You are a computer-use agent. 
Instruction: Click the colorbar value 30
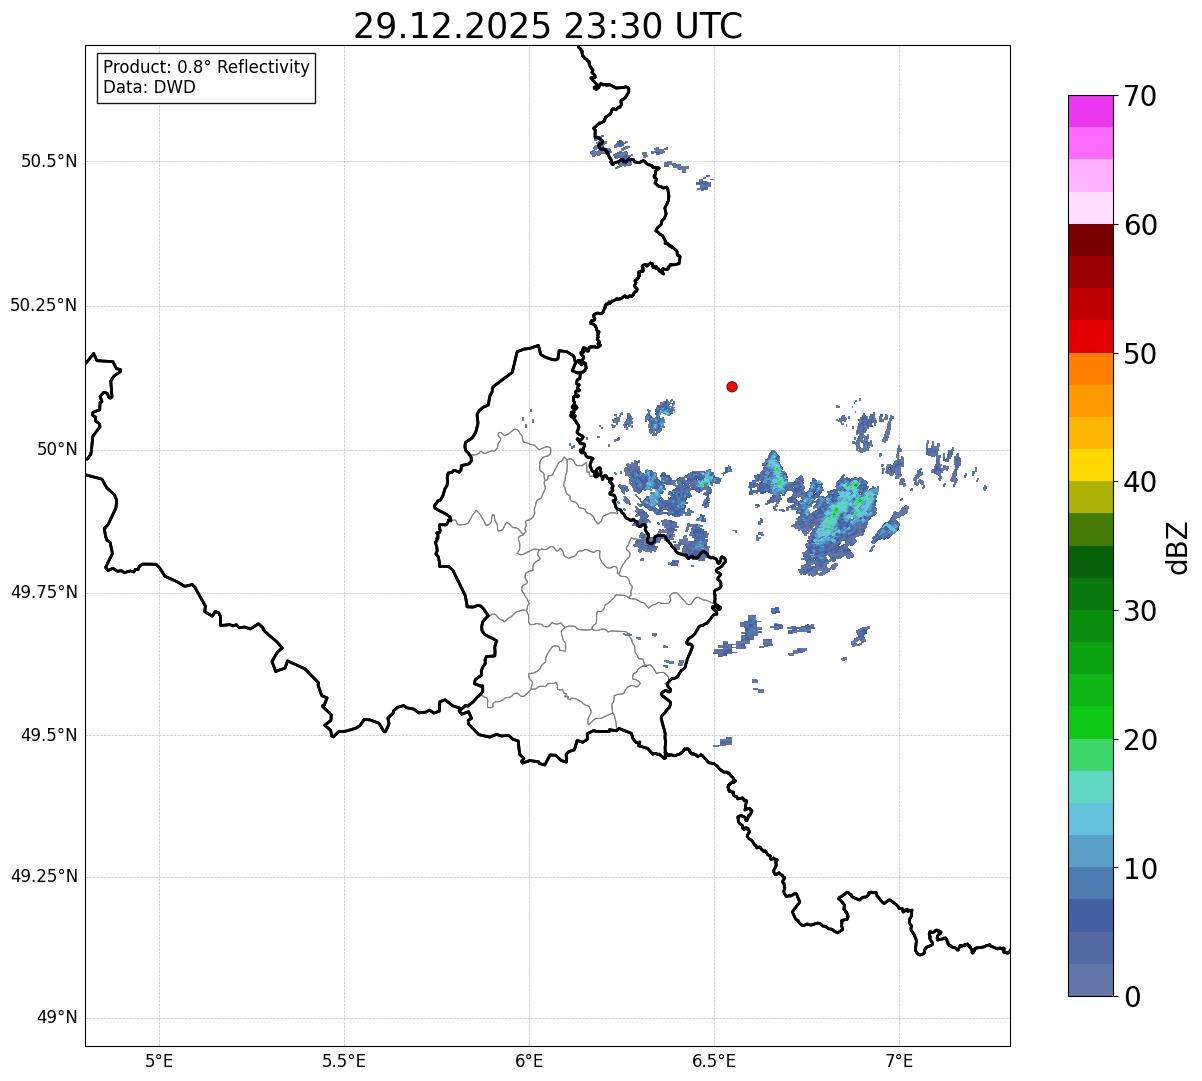[1140, 611]
